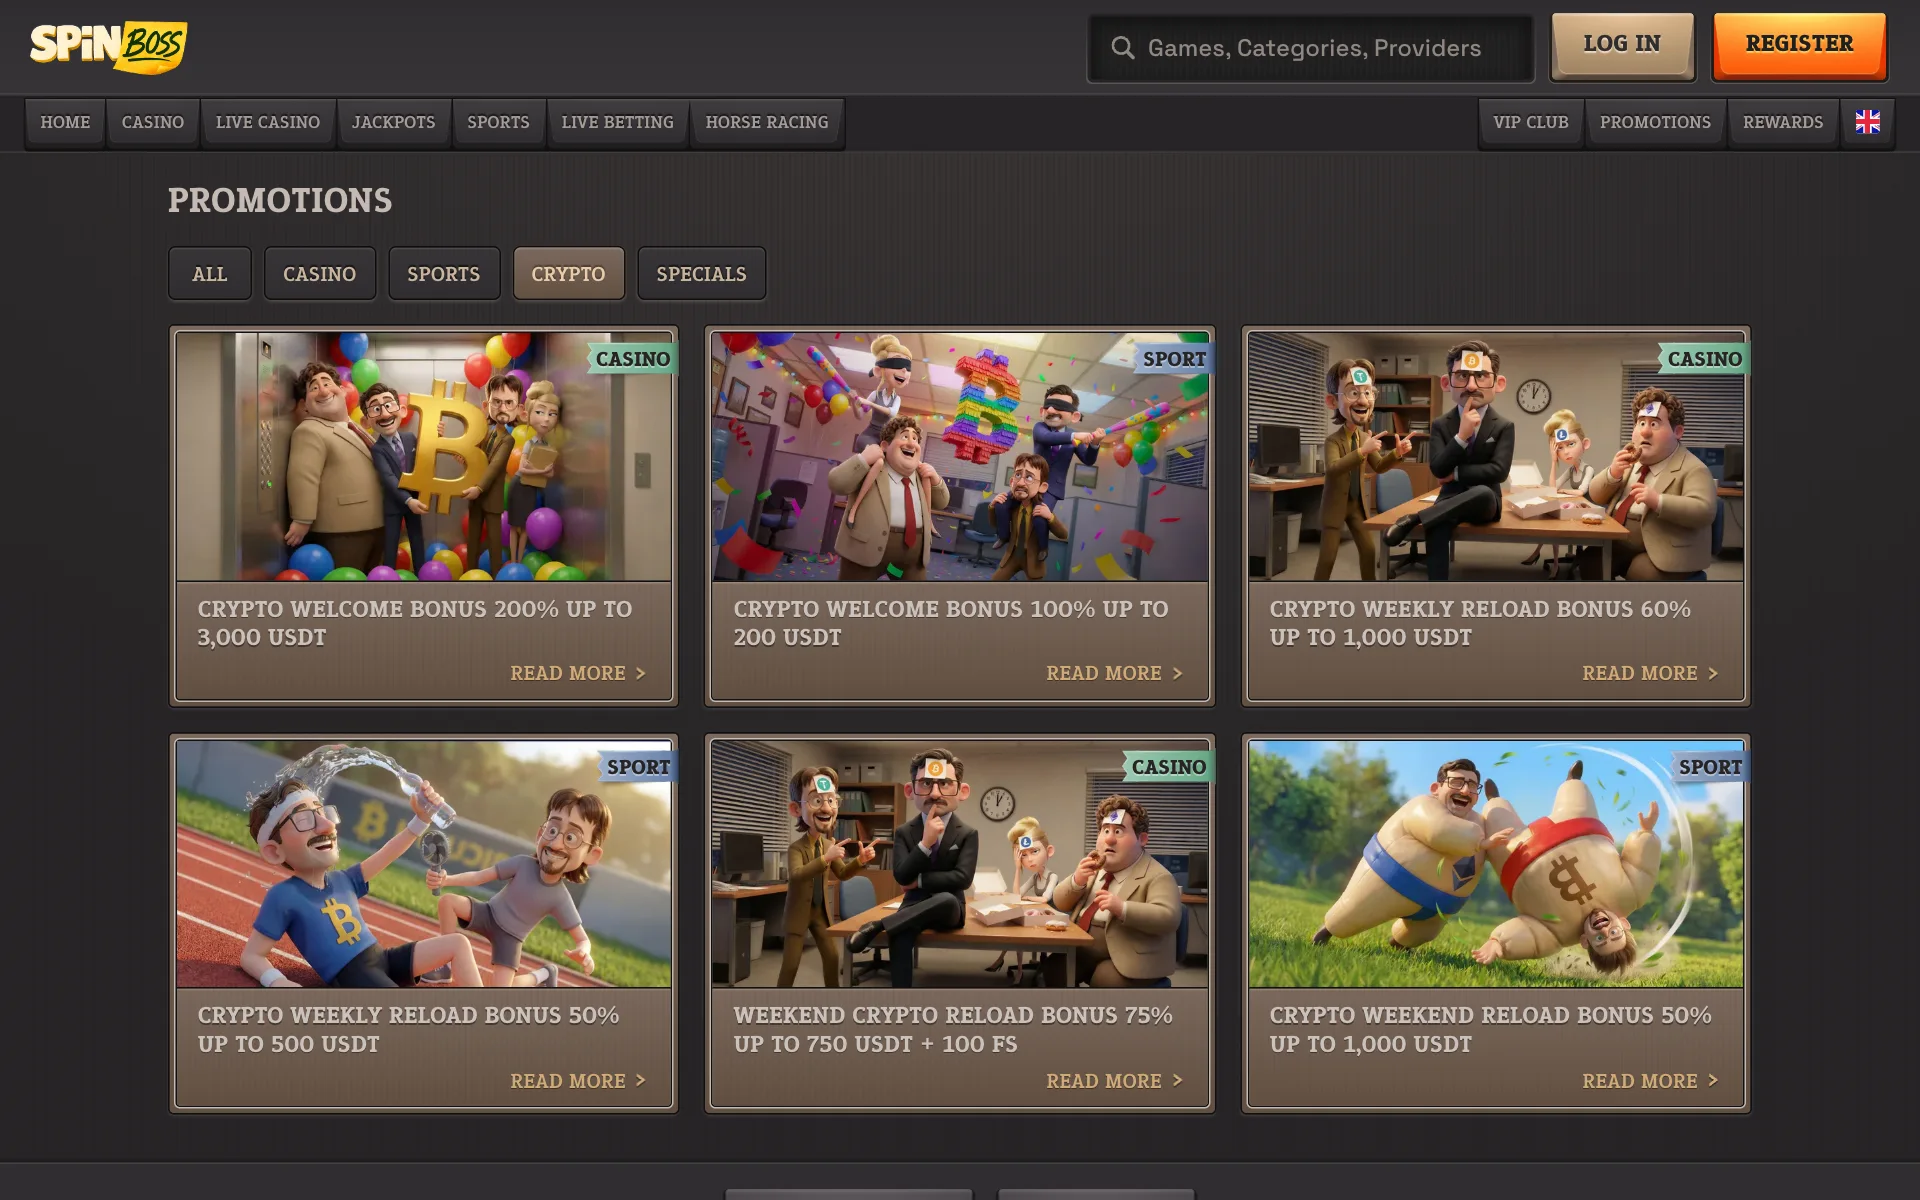Screen dimensions: 1920x1200
Task: Open the sumo wrestlers promo image
Action: pos(1496,864)
